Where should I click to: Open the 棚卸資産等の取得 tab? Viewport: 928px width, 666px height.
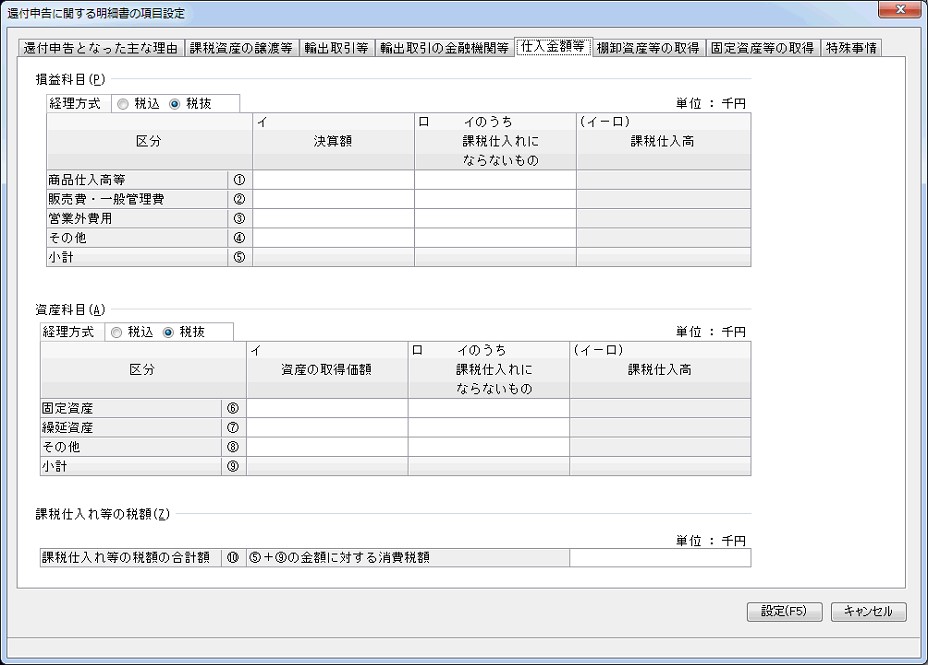[648, 48]
